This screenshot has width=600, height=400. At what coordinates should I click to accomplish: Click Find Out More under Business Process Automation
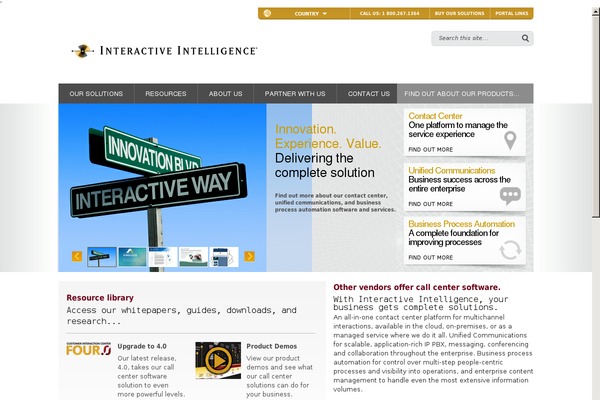point(430,258)
